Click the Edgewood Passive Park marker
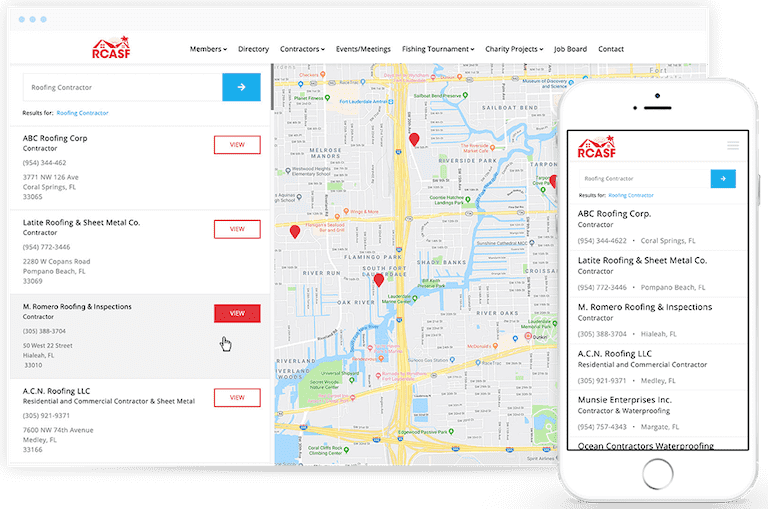Viewport: 768px width, 509px height. [451, 432]
